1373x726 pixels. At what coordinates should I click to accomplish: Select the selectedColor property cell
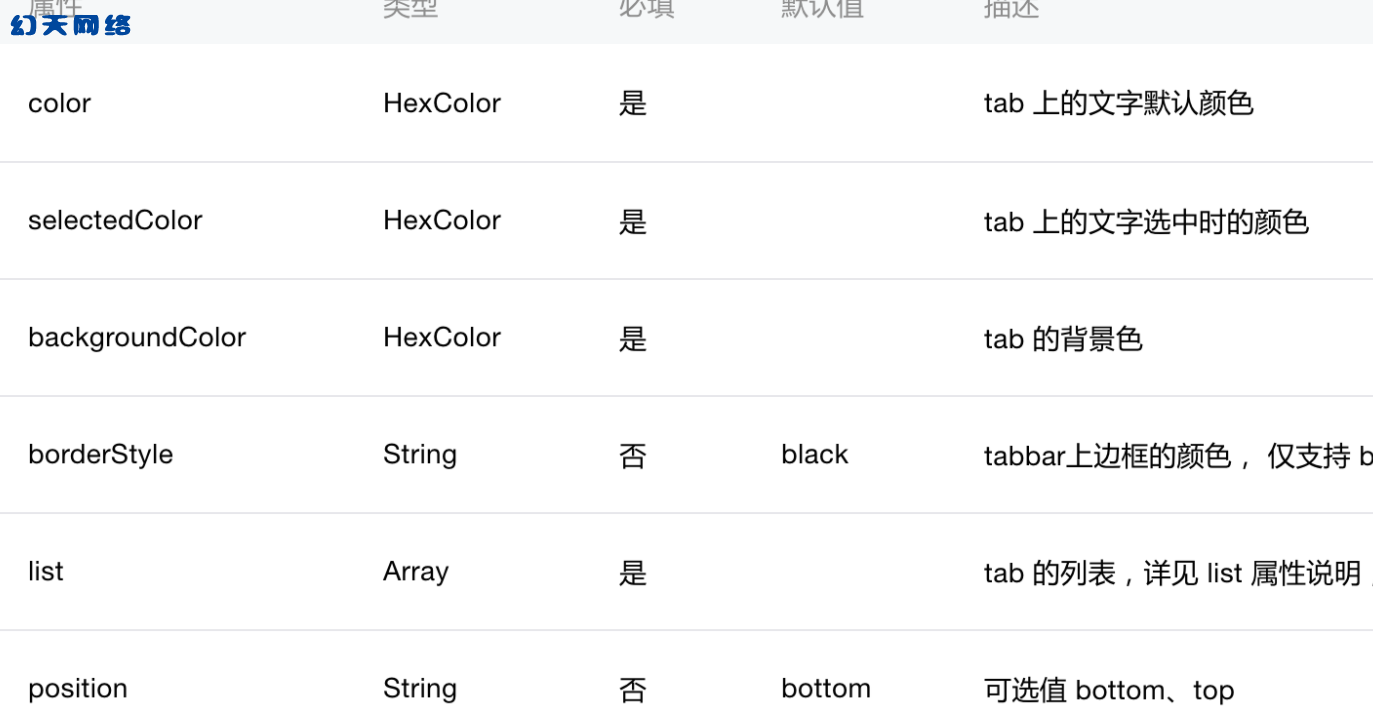point(115,220)
